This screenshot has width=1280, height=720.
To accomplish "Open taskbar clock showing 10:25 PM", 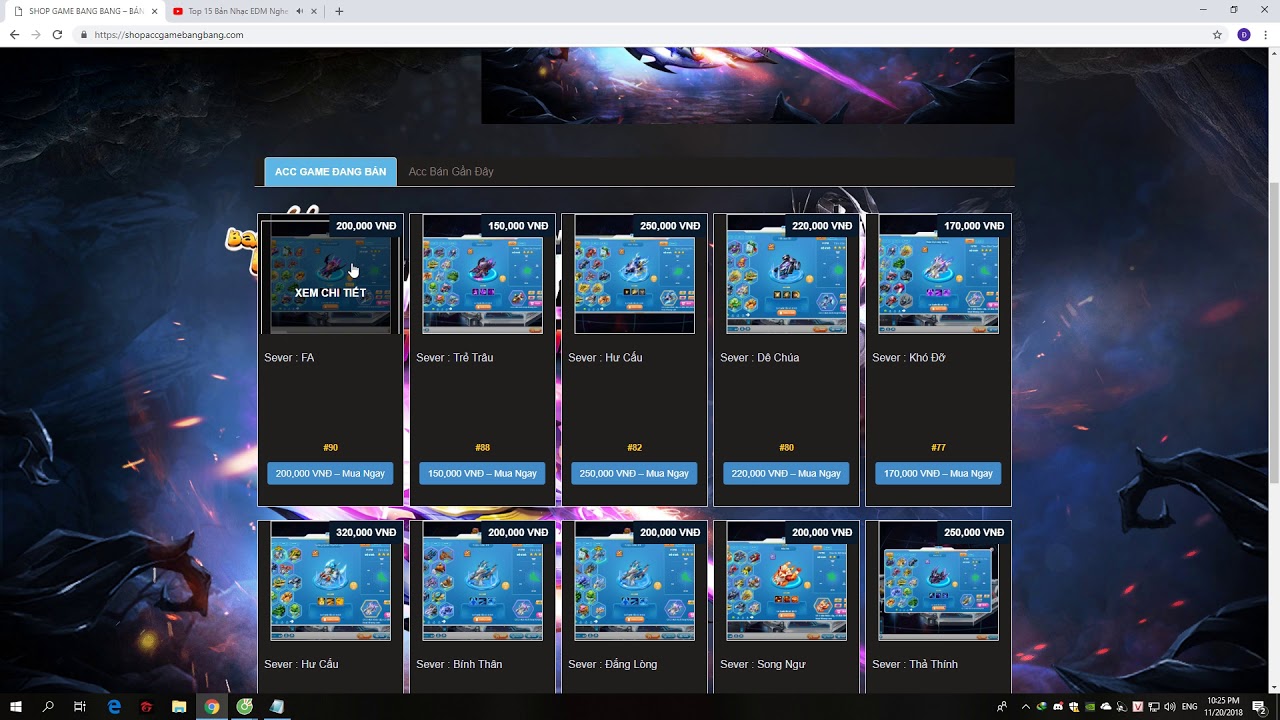I will coord(1223,707).
